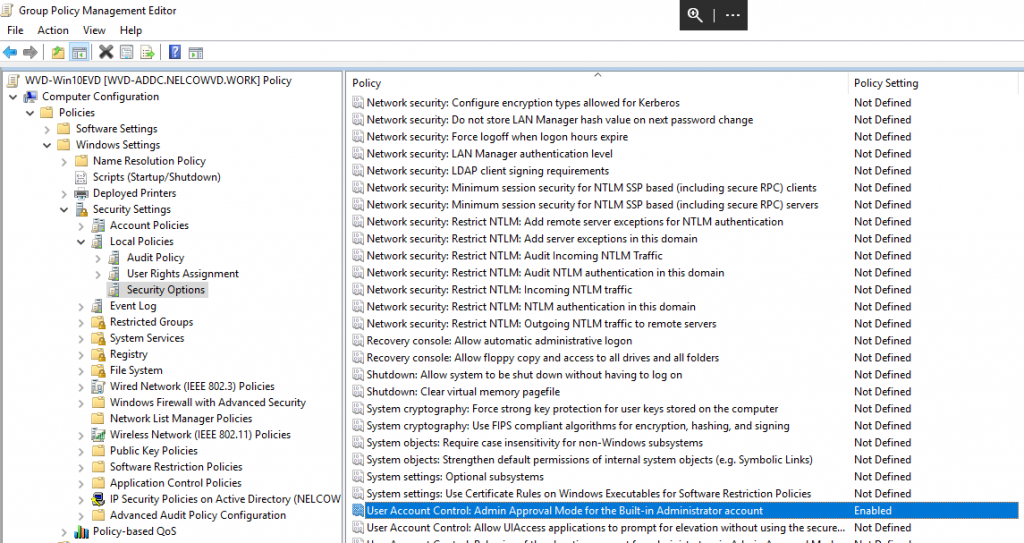Click the Back arrow in the toolbar
The width and height of the screenshot is (1024, 543).
pyautogui.click(x=10, y=52)
